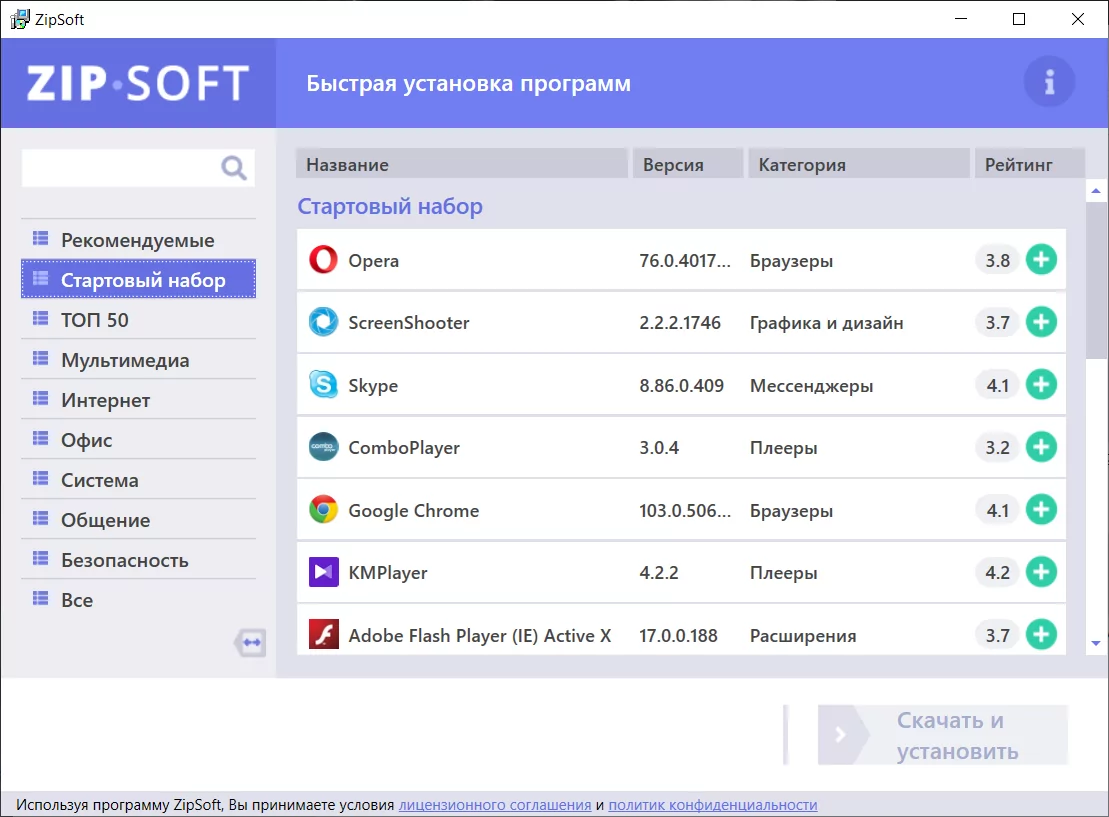1109x817 pixels.
Task: Add Google Chrome with its green plus
Action: [1041, 509]
